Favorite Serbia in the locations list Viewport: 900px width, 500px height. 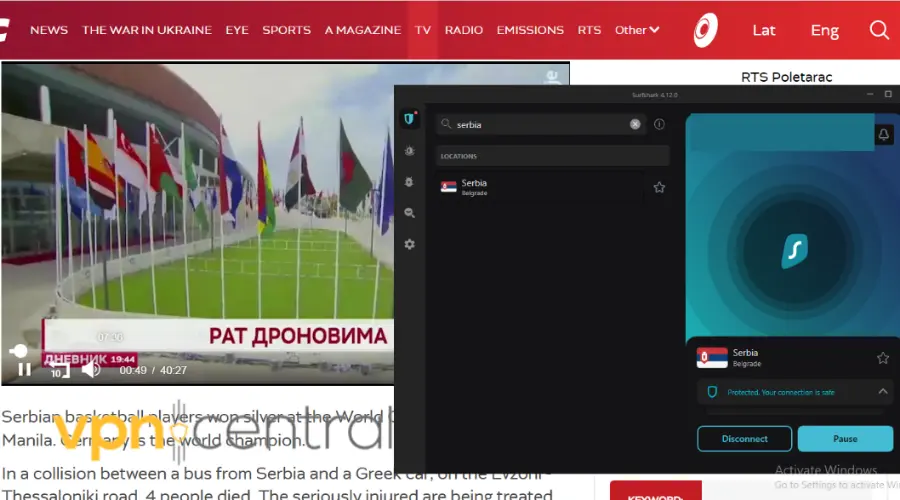(x=659, y=187)
